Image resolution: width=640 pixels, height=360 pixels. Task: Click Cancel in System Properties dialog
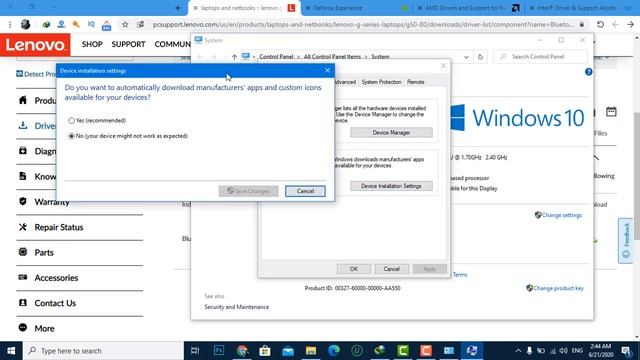pos(391,269)
